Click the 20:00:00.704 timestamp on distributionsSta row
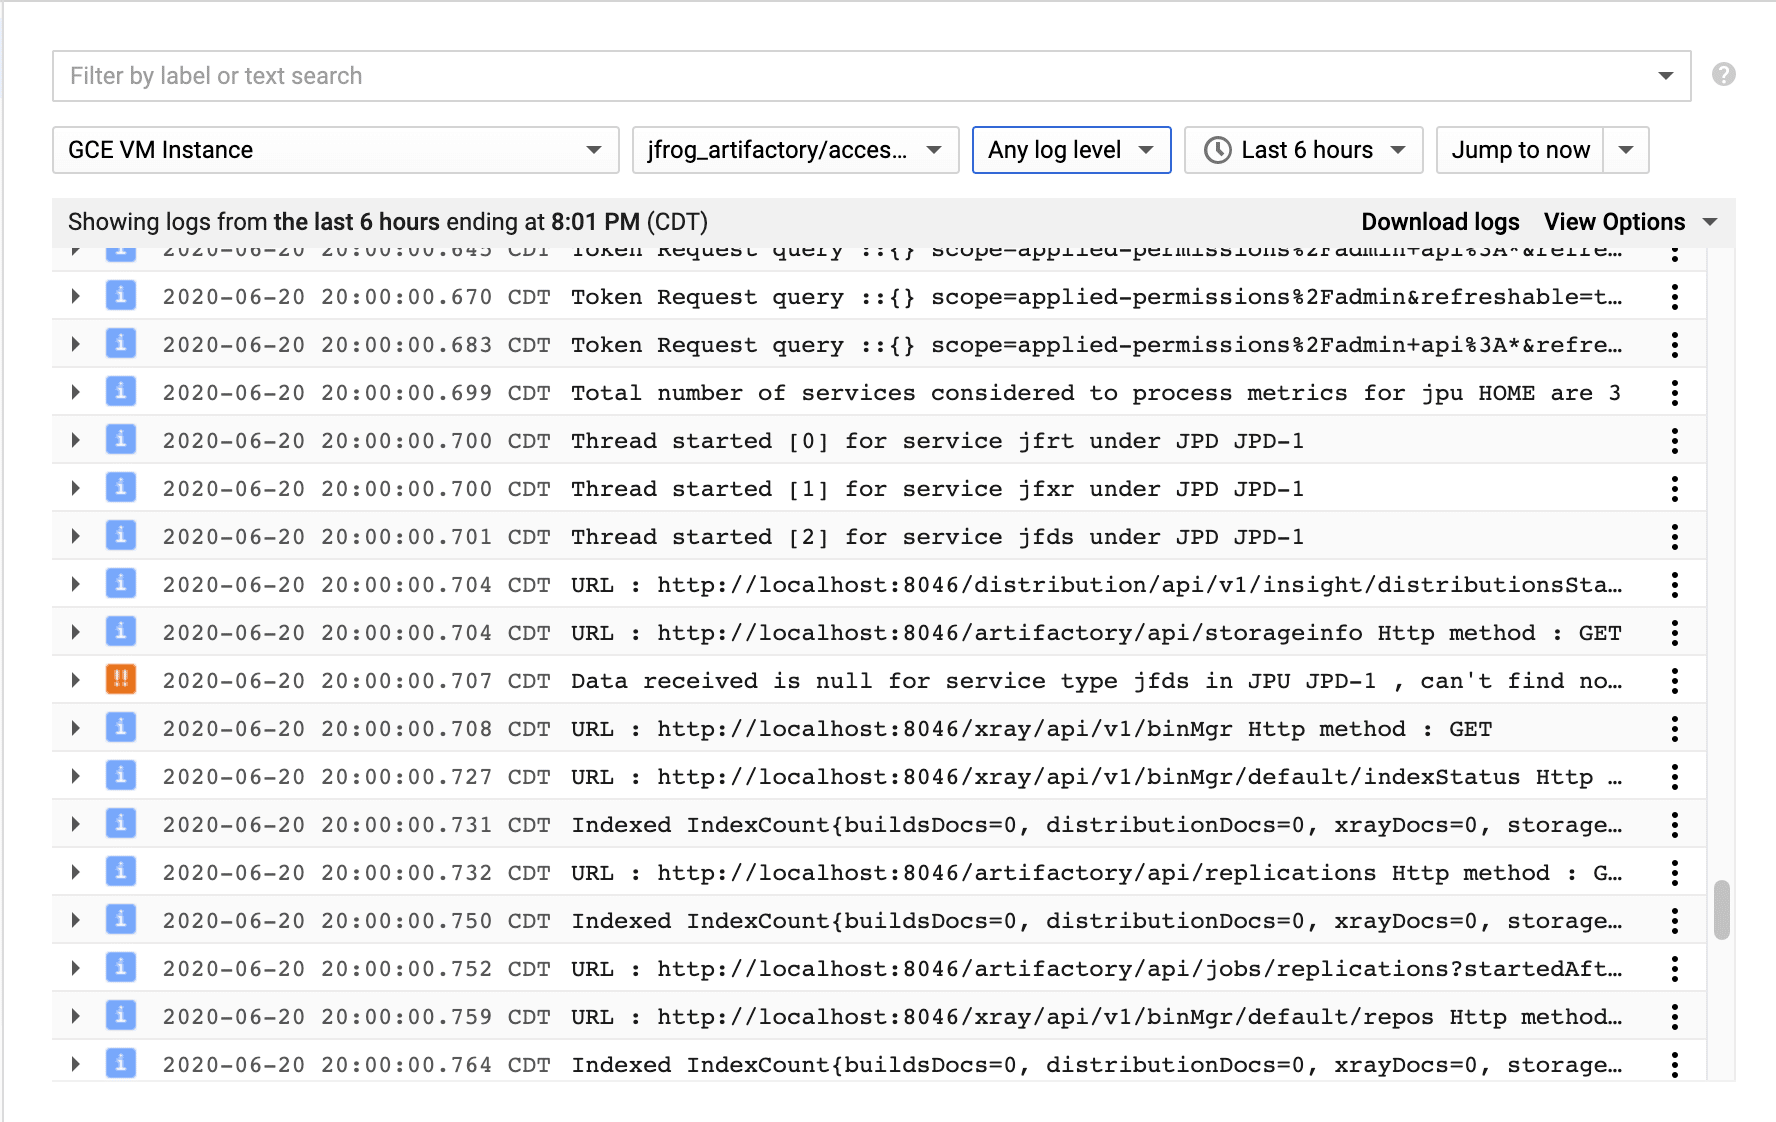Viewport: 1776px width, 1122px height. [x=357, y=585]
